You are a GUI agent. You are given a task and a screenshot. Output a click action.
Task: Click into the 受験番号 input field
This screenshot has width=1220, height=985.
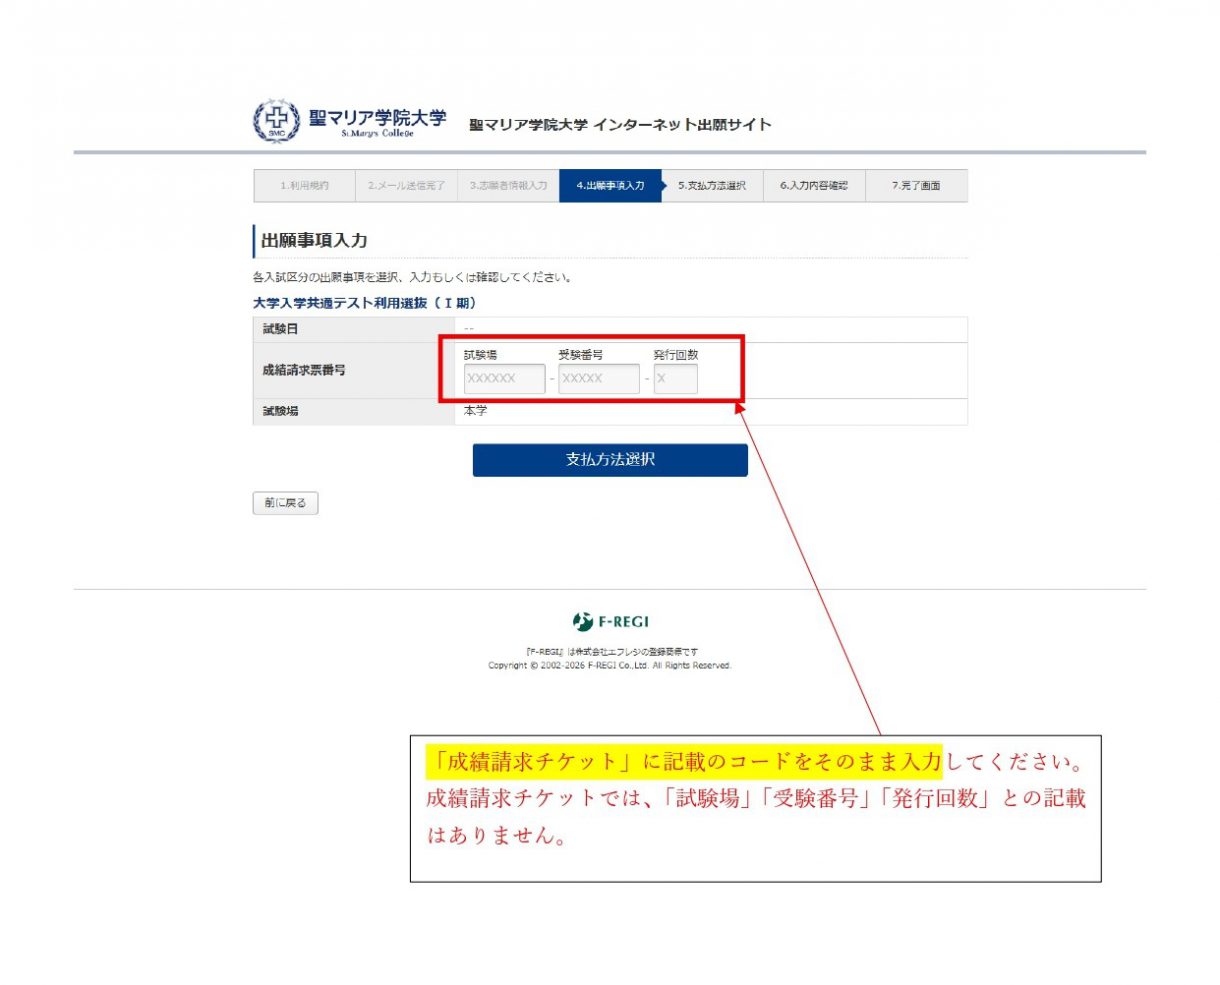point(598,379)
